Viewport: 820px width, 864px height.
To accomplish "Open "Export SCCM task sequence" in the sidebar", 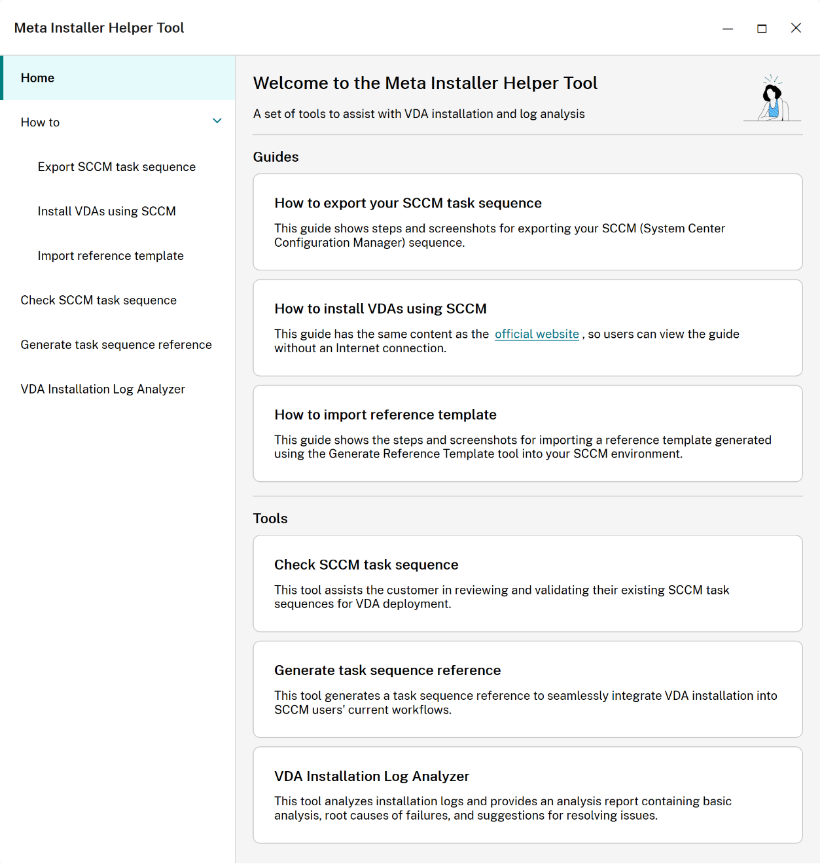I will pyautogui.click(x=116, y=167).
